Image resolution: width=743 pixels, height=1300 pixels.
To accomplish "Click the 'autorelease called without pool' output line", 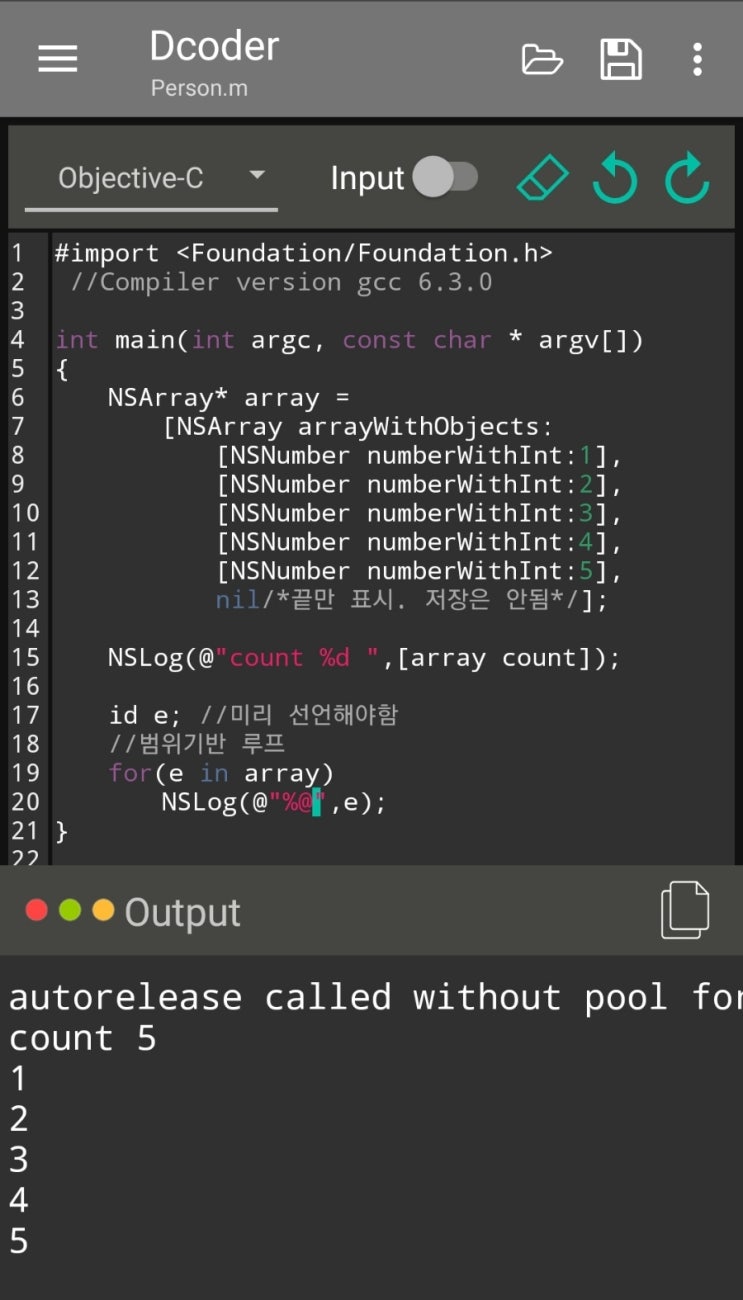I will point(371,997).
